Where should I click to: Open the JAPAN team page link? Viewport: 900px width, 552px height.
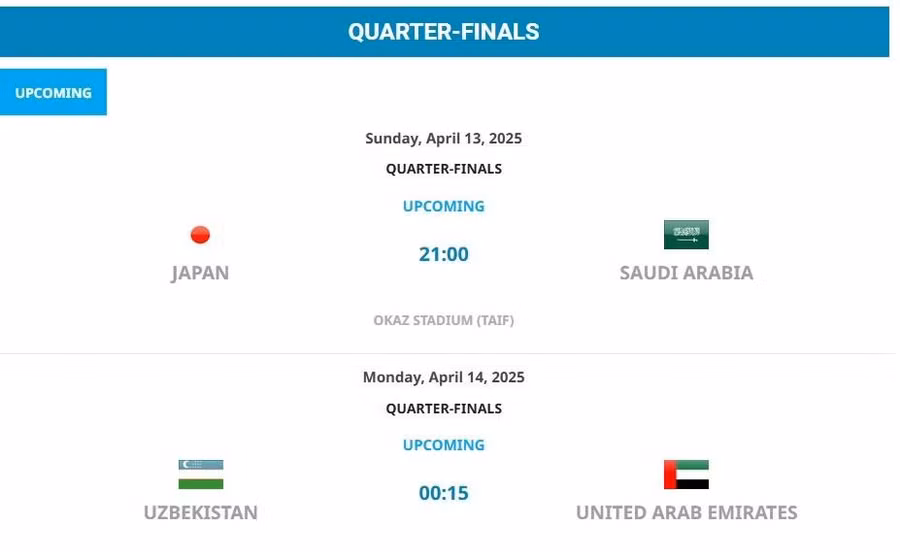coord(200,273)
